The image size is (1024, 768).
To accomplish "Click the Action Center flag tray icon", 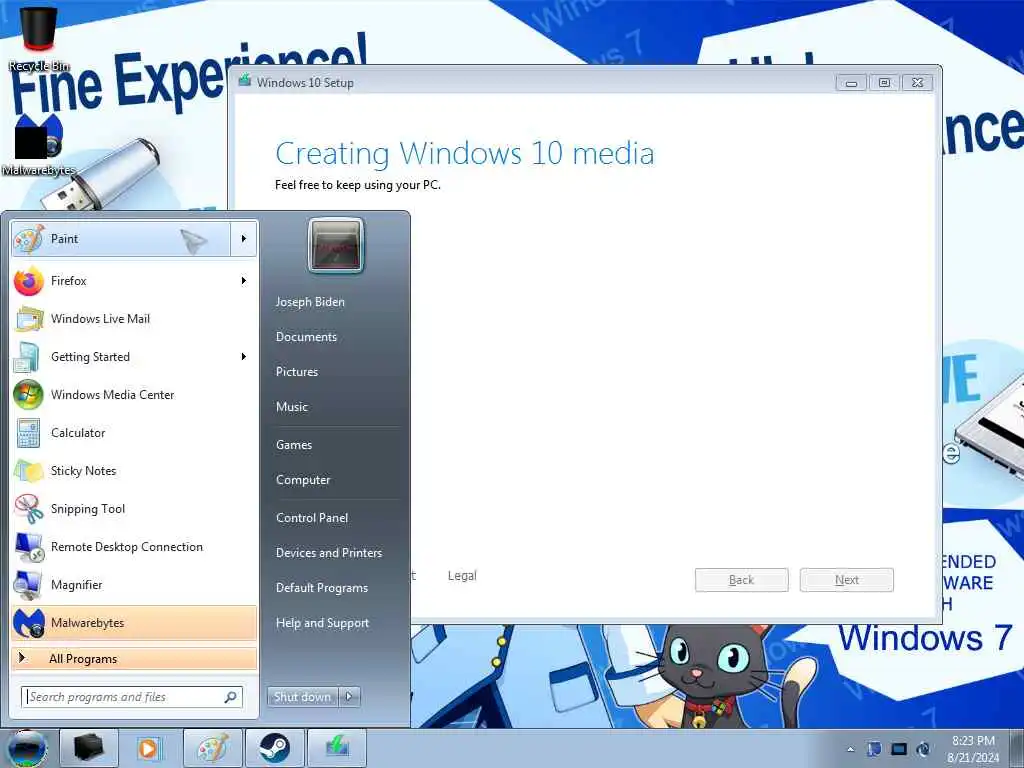I will click(x=874, y=749).
